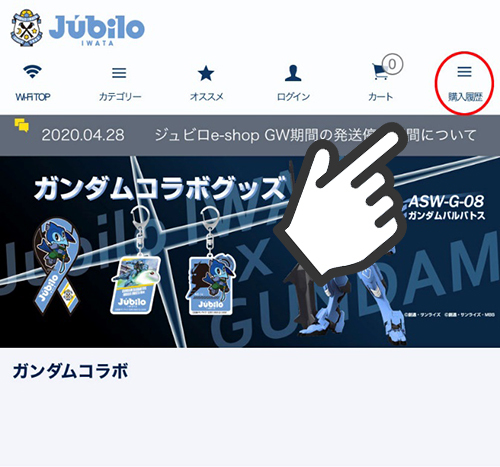Tap the Wi-Fi TOP icon

pos(32,72)
